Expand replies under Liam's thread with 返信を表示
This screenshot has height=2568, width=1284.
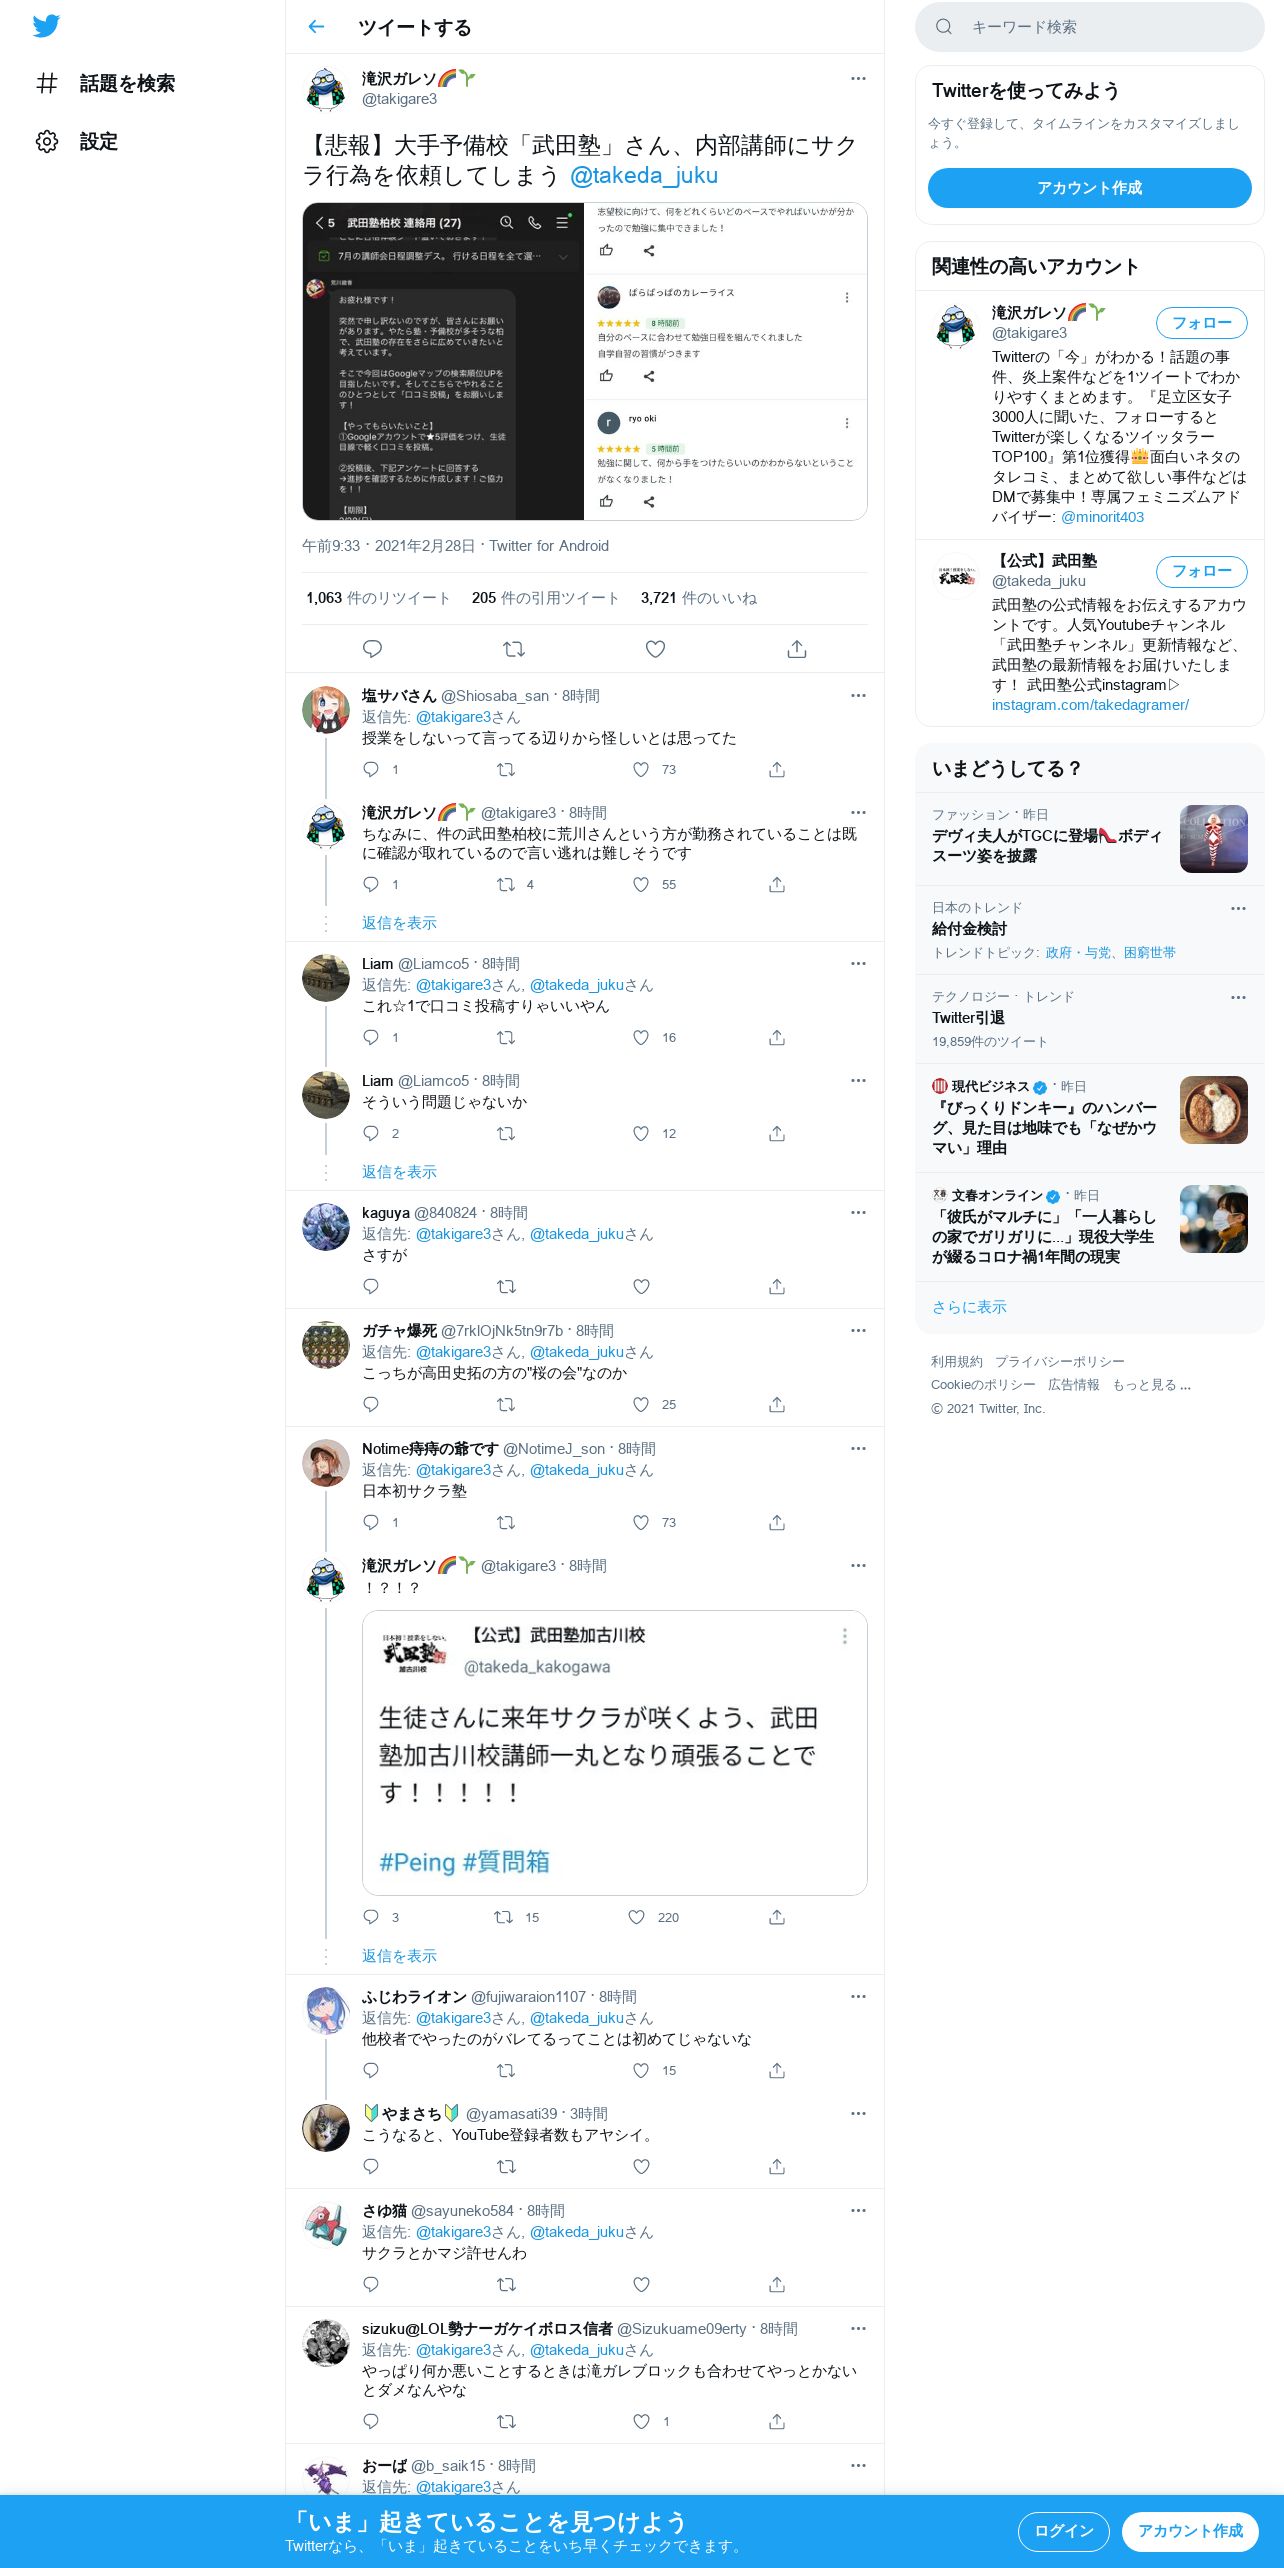click(x=399, y=1171)
